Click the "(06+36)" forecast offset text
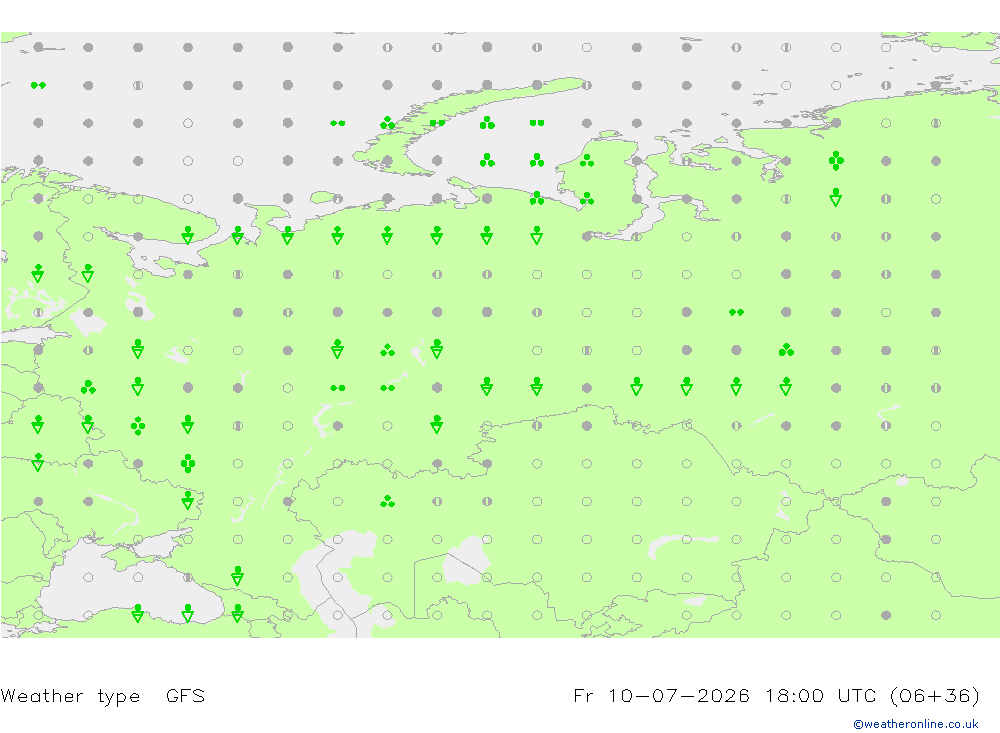The image size is (1000, 733). coord(934,696)
